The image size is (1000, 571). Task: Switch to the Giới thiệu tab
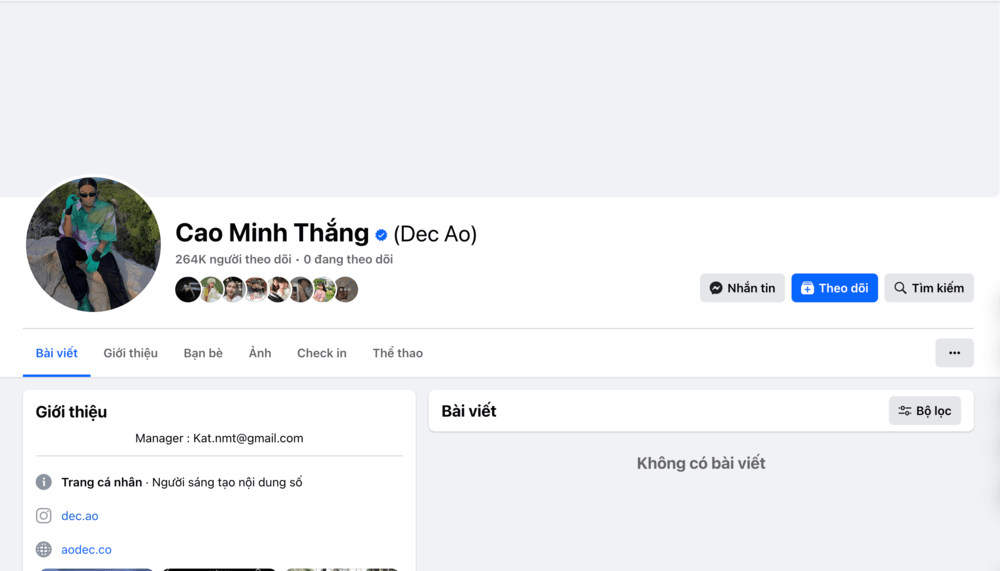point(130,353)
